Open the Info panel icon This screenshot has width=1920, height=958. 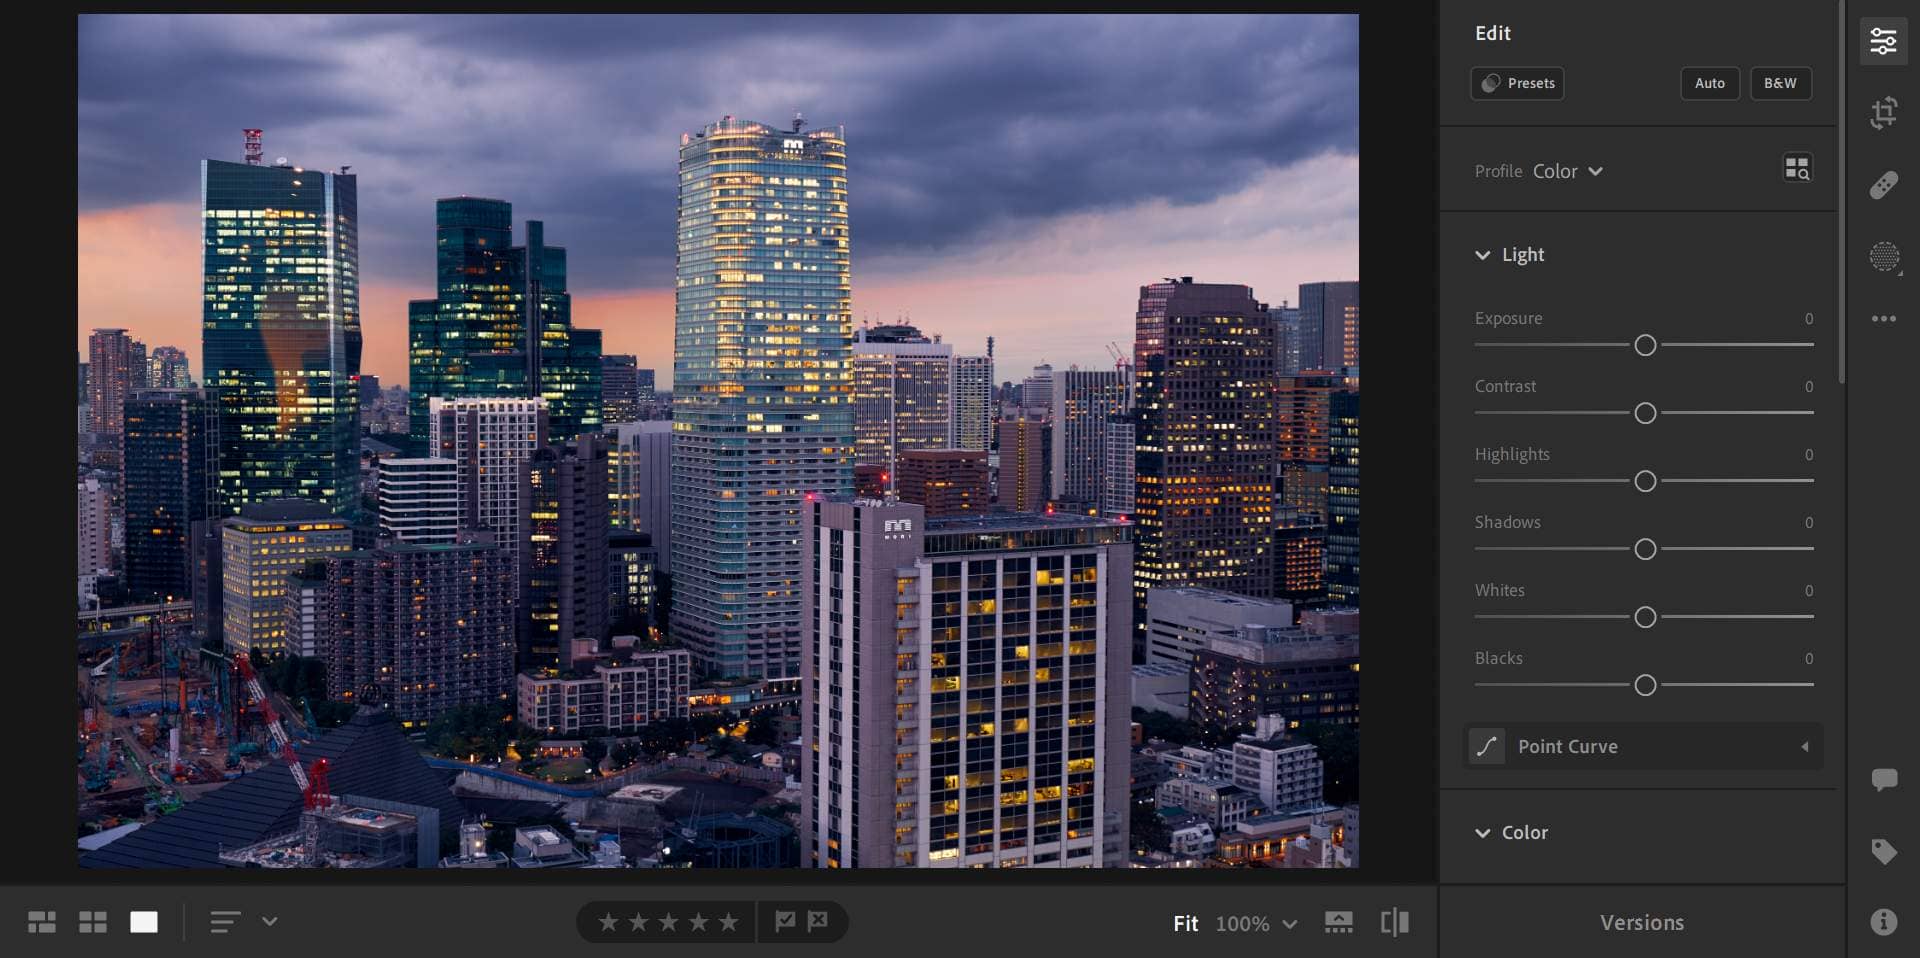click(1884, 921)
